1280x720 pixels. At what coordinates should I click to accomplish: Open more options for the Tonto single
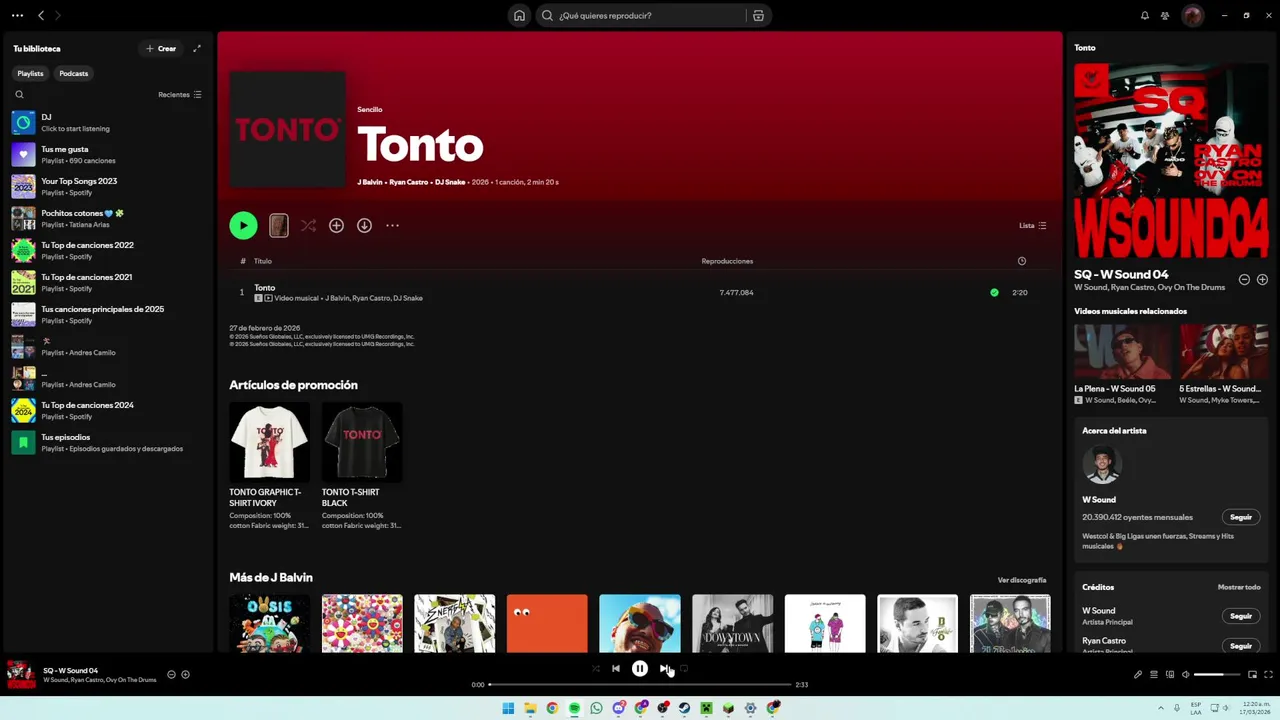(392, 225)
